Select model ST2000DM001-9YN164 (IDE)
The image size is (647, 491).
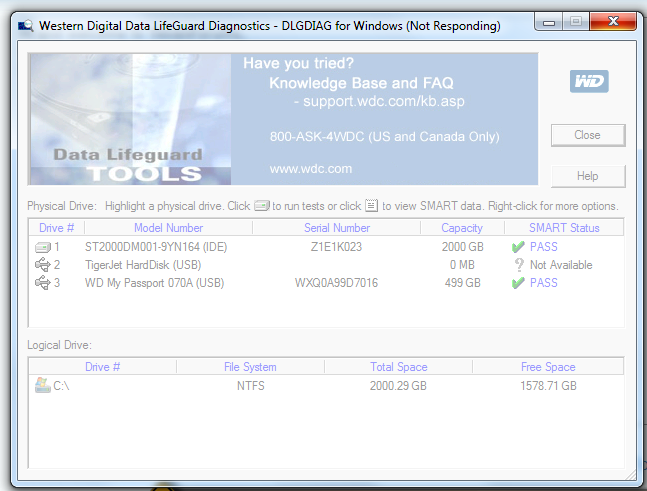(x=156, y=247)
